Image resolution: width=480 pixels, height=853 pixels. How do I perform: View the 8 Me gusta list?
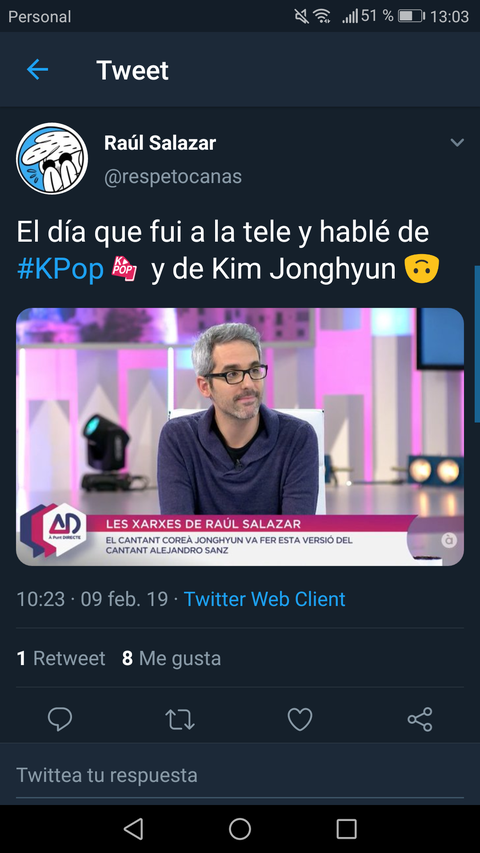coord(171,658)
